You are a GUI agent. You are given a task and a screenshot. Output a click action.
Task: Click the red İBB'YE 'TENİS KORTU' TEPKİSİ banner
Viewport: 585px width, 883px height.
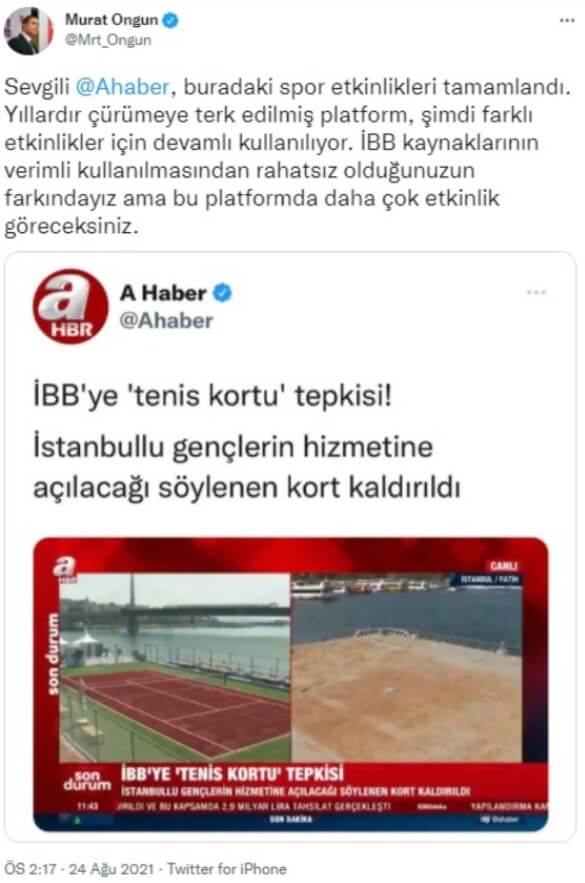pyautogui.click(x=232, y=773)
